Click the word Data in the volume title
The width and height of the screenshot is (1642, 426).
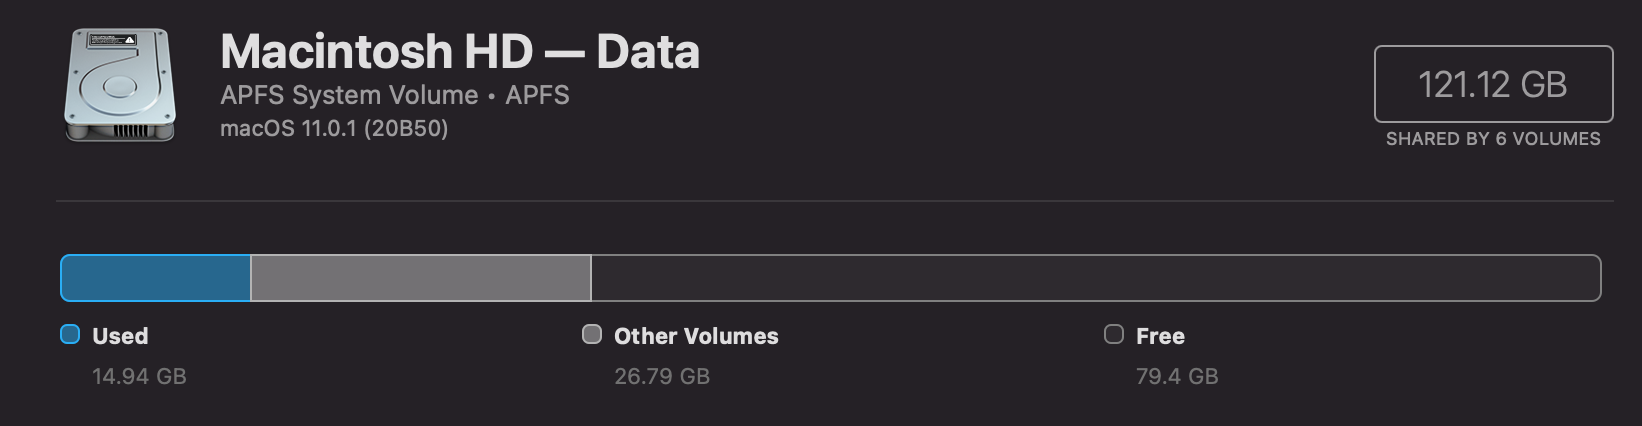648,51
